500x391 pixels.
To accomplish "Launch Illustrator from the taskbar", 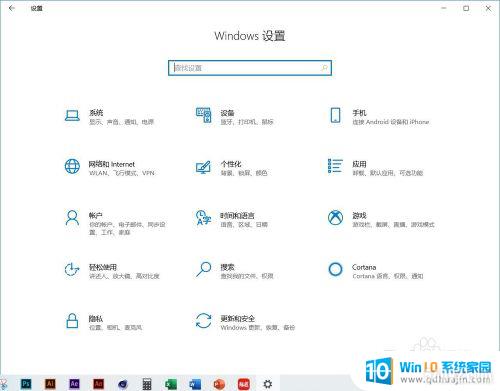I will pyautogui.click(x=50, y=384).
